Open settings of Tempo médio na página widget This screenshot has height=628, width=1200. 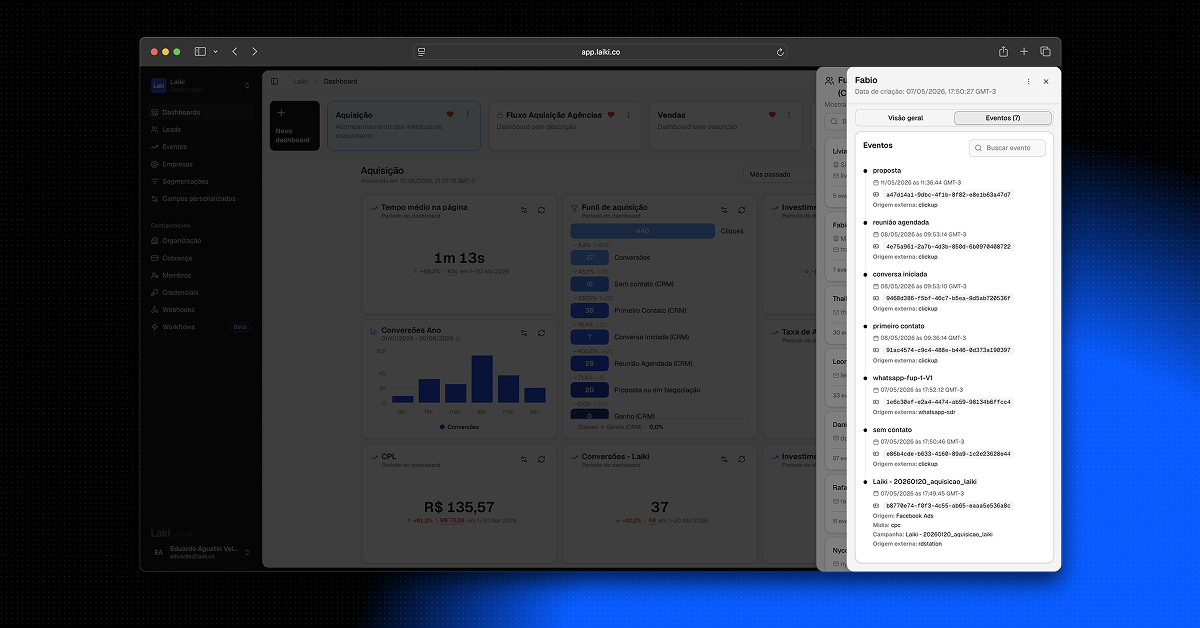click(524, 210)
